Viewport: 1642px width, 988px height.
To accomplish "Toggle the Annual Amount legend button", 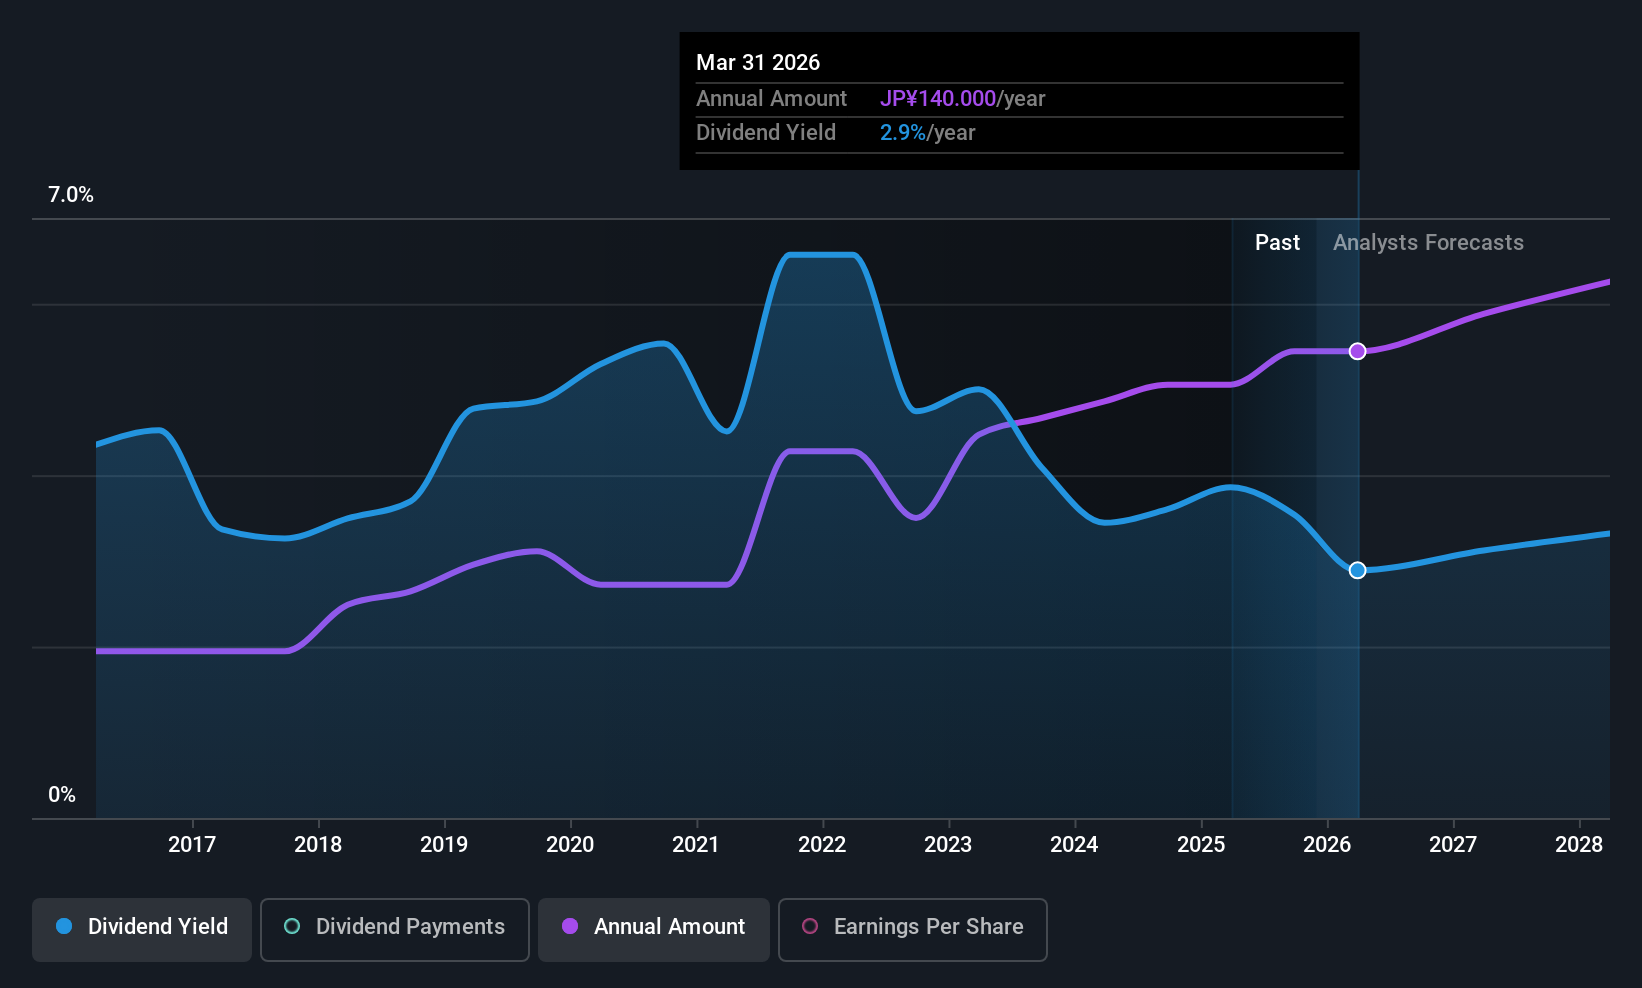I will click(654, 928).
